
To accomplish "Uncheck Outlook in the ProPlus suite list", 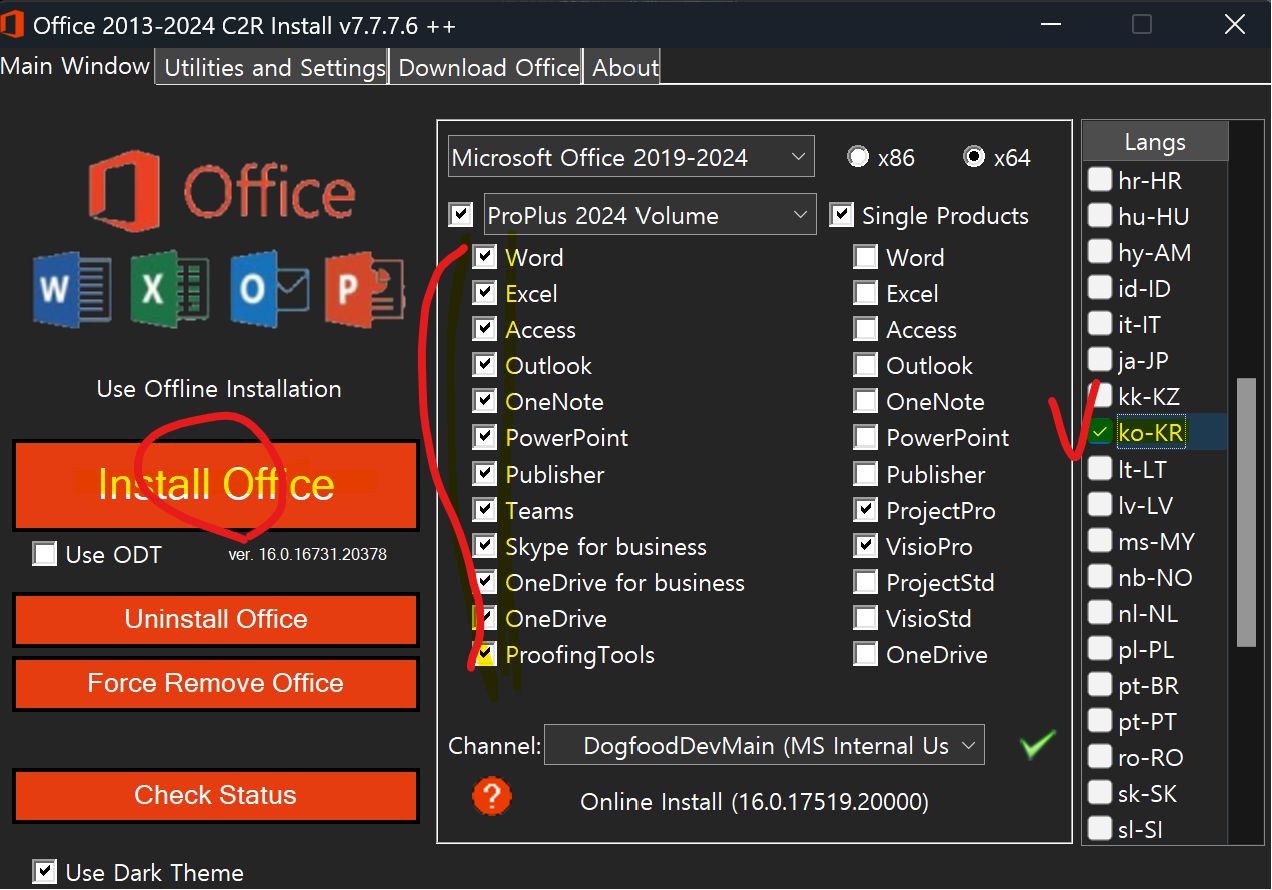I will (485, 365).
